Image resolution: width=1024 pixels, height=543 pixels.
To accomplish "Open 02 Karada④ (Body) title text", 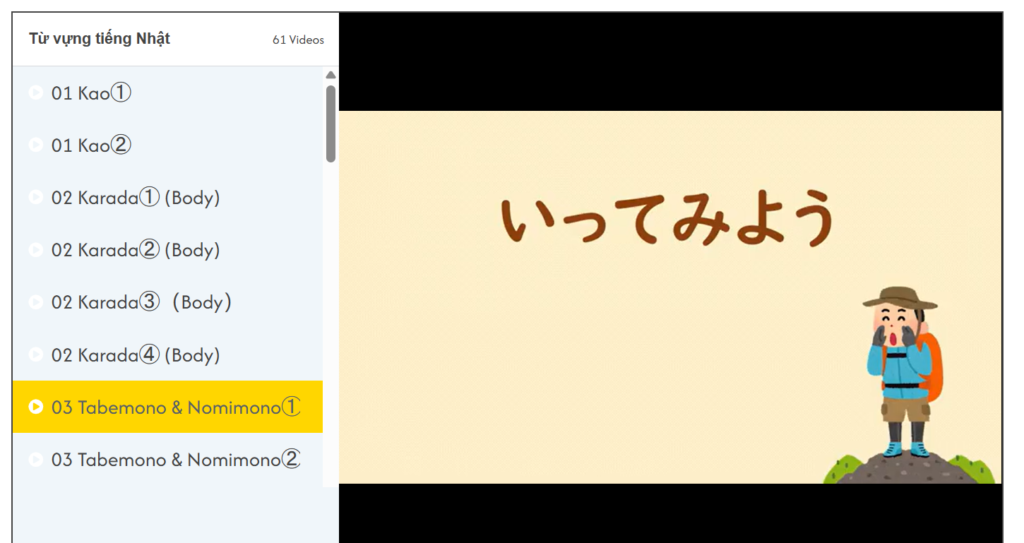I will [135, 355].
